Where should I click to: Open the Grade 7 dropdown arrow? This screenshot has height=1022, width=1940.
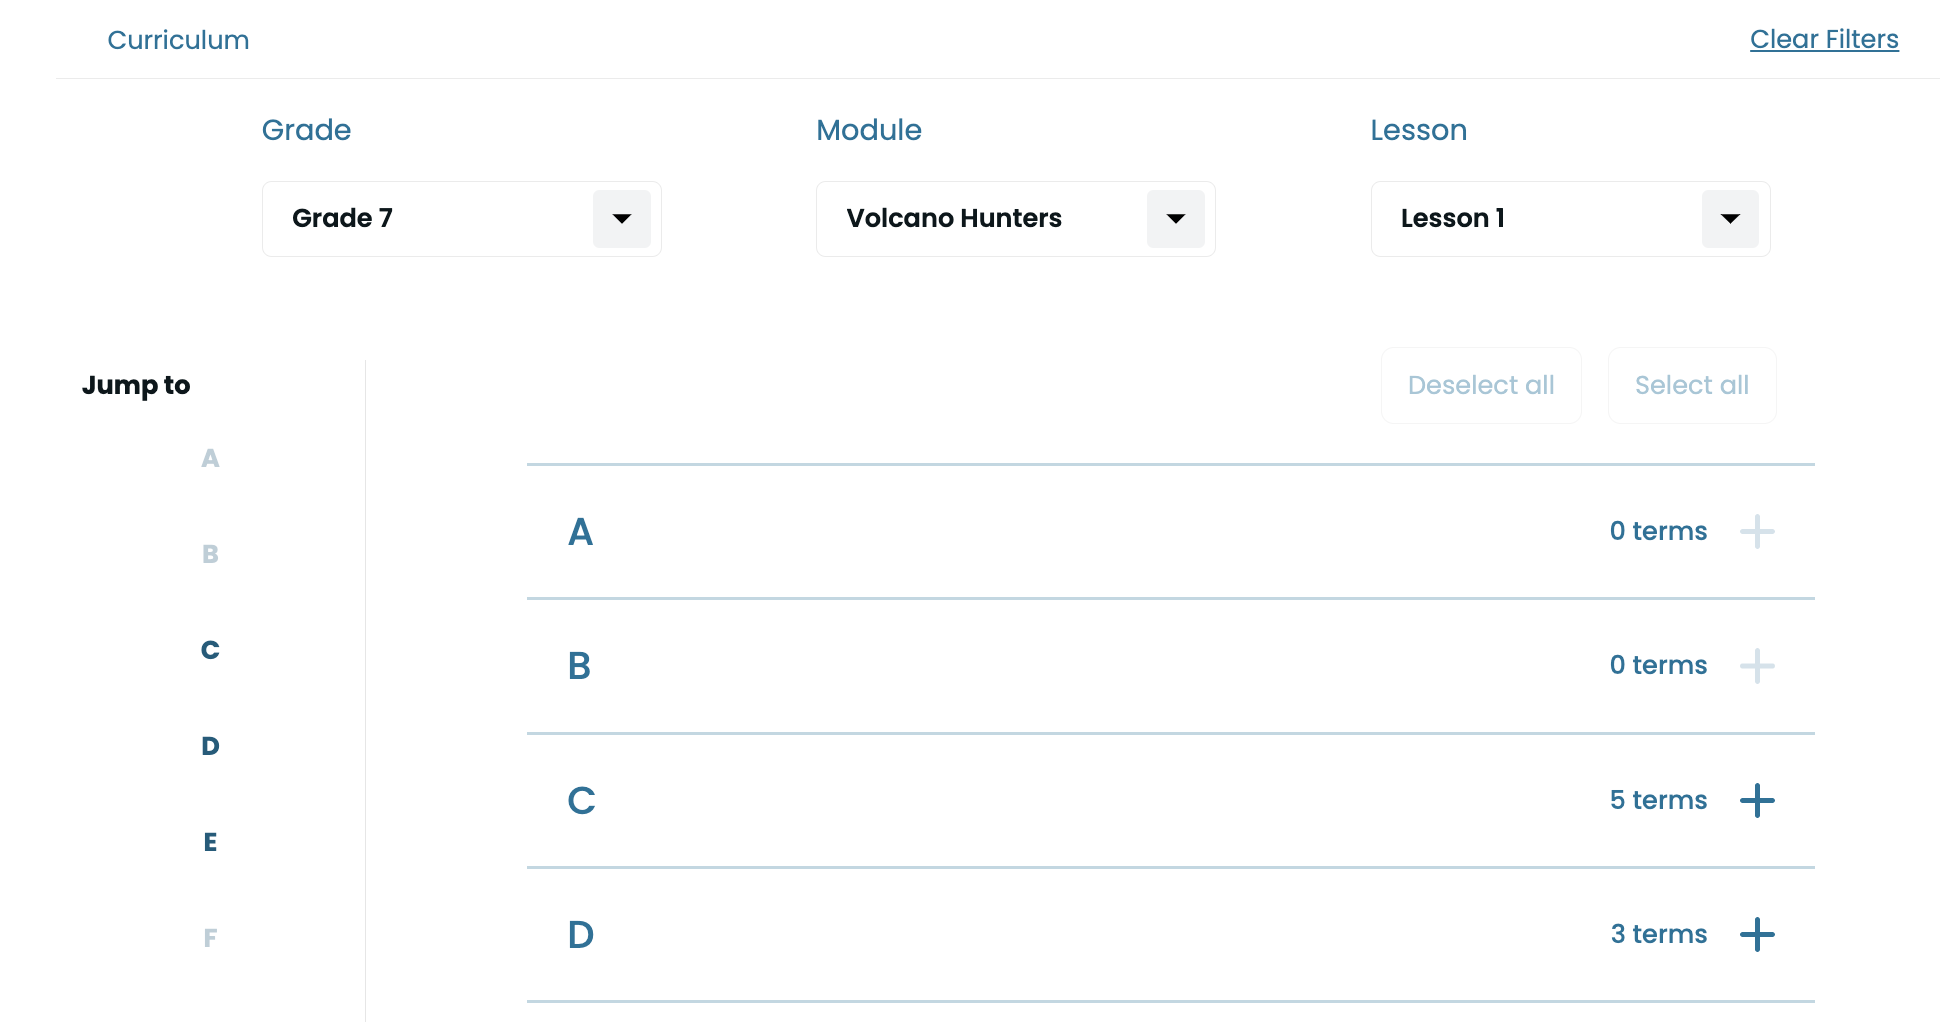[622, 219]
